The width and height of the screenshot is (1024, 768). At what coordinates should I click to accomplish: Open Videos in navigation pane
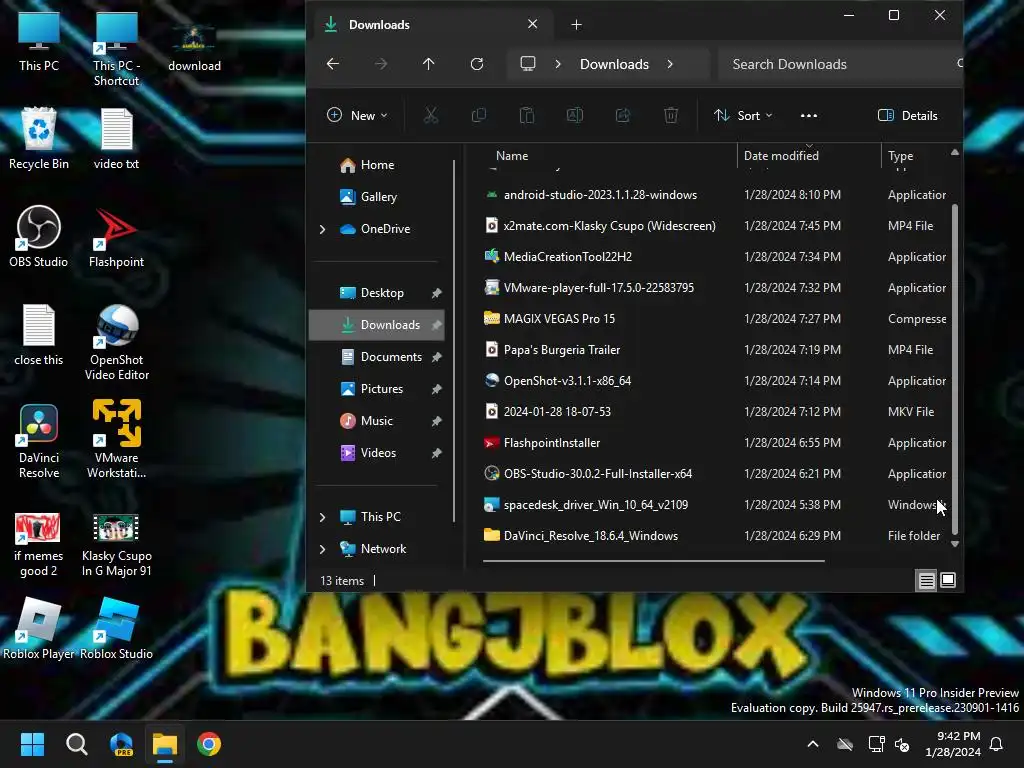(377, 453)
